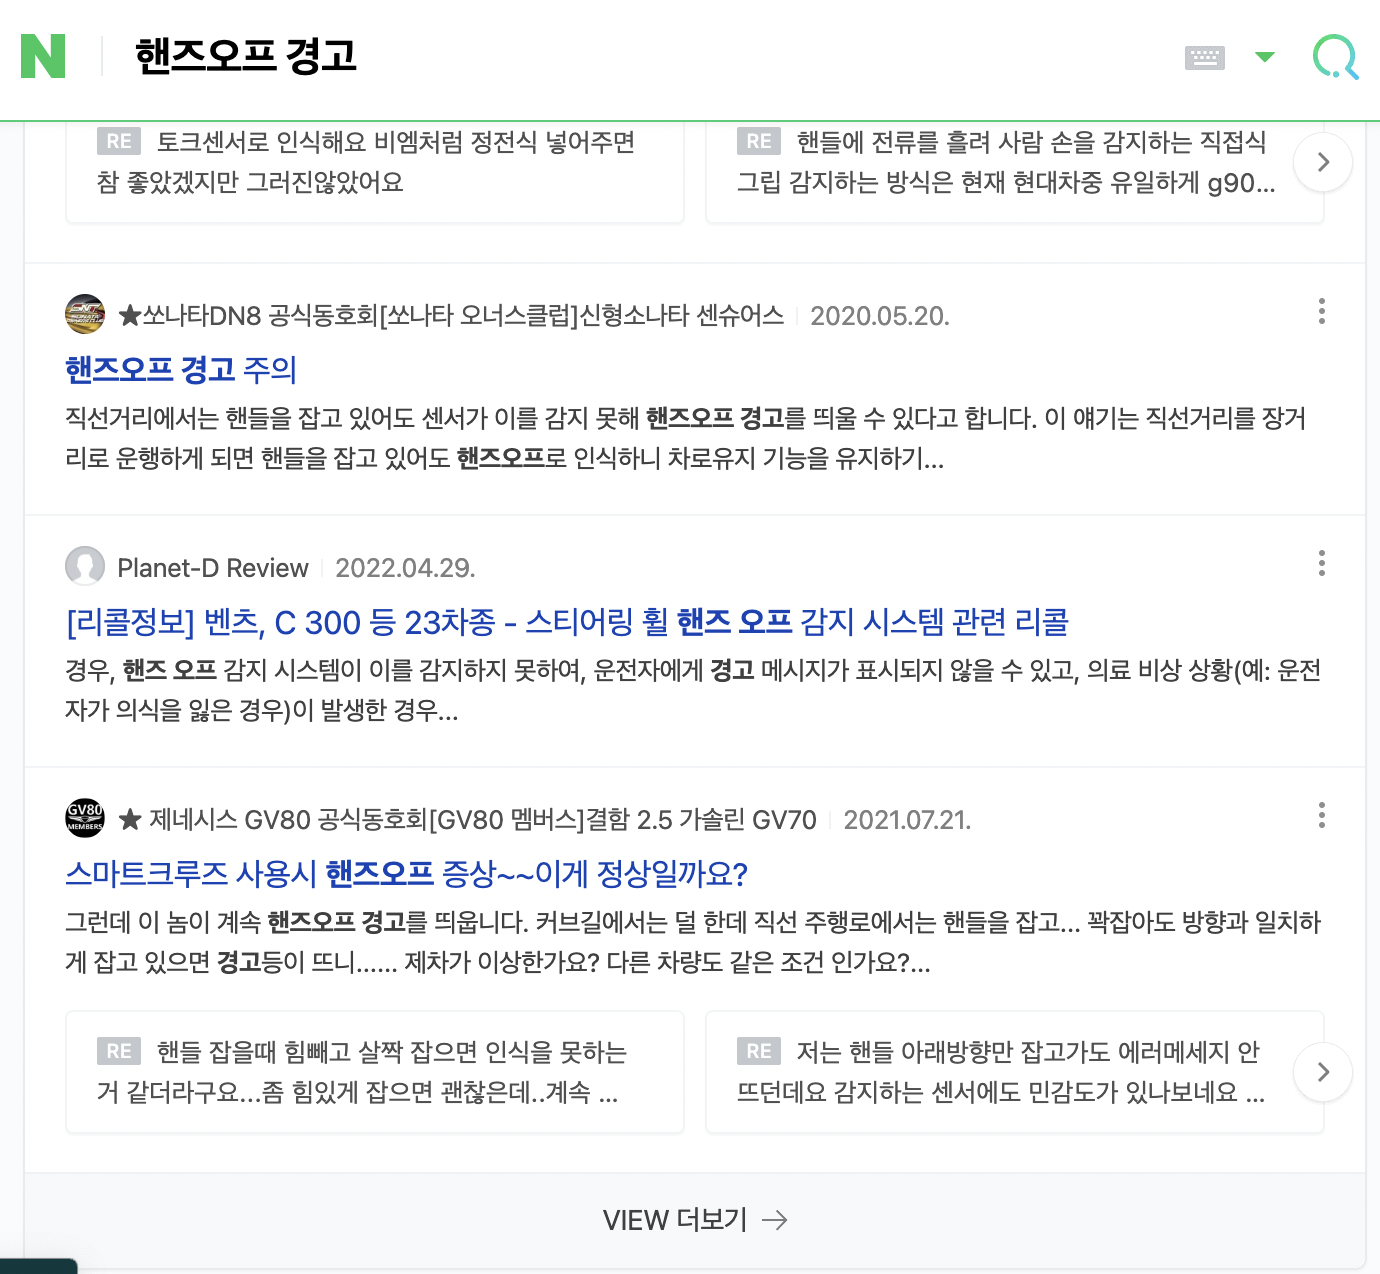
Task: Open the 쏘나타DN8 cafe profile thumbnail
Action: [85, 315]
